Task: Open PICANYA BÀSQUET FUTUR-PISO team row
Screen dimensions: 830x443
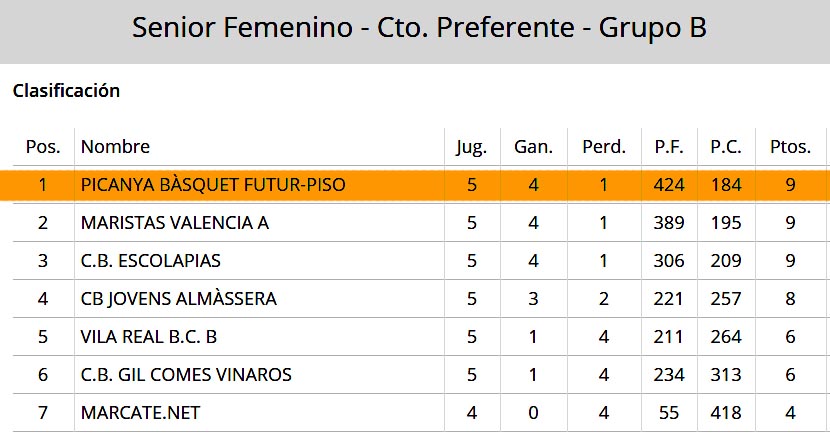Action: coord(415,185)
